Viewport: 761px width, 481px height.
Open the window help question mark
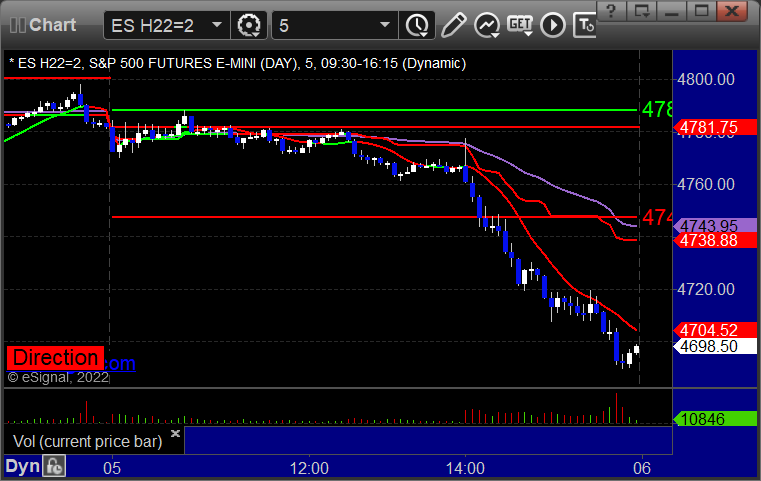click(611, 10)
